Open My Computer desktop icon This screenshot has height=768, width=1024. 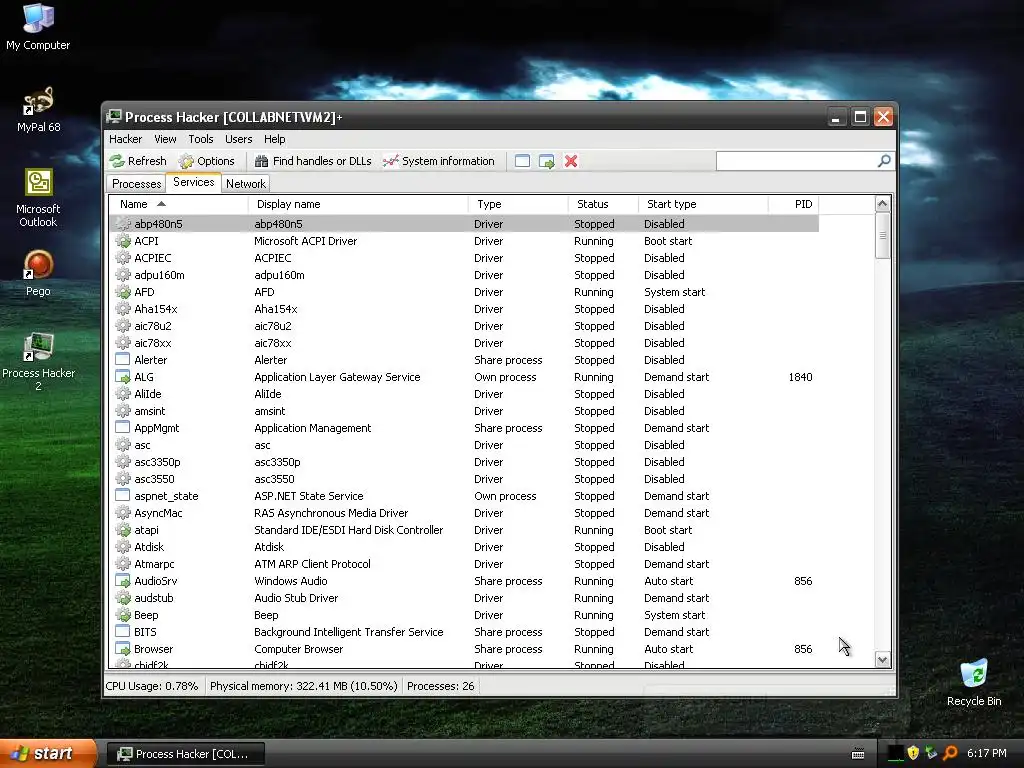click(38, 27)
